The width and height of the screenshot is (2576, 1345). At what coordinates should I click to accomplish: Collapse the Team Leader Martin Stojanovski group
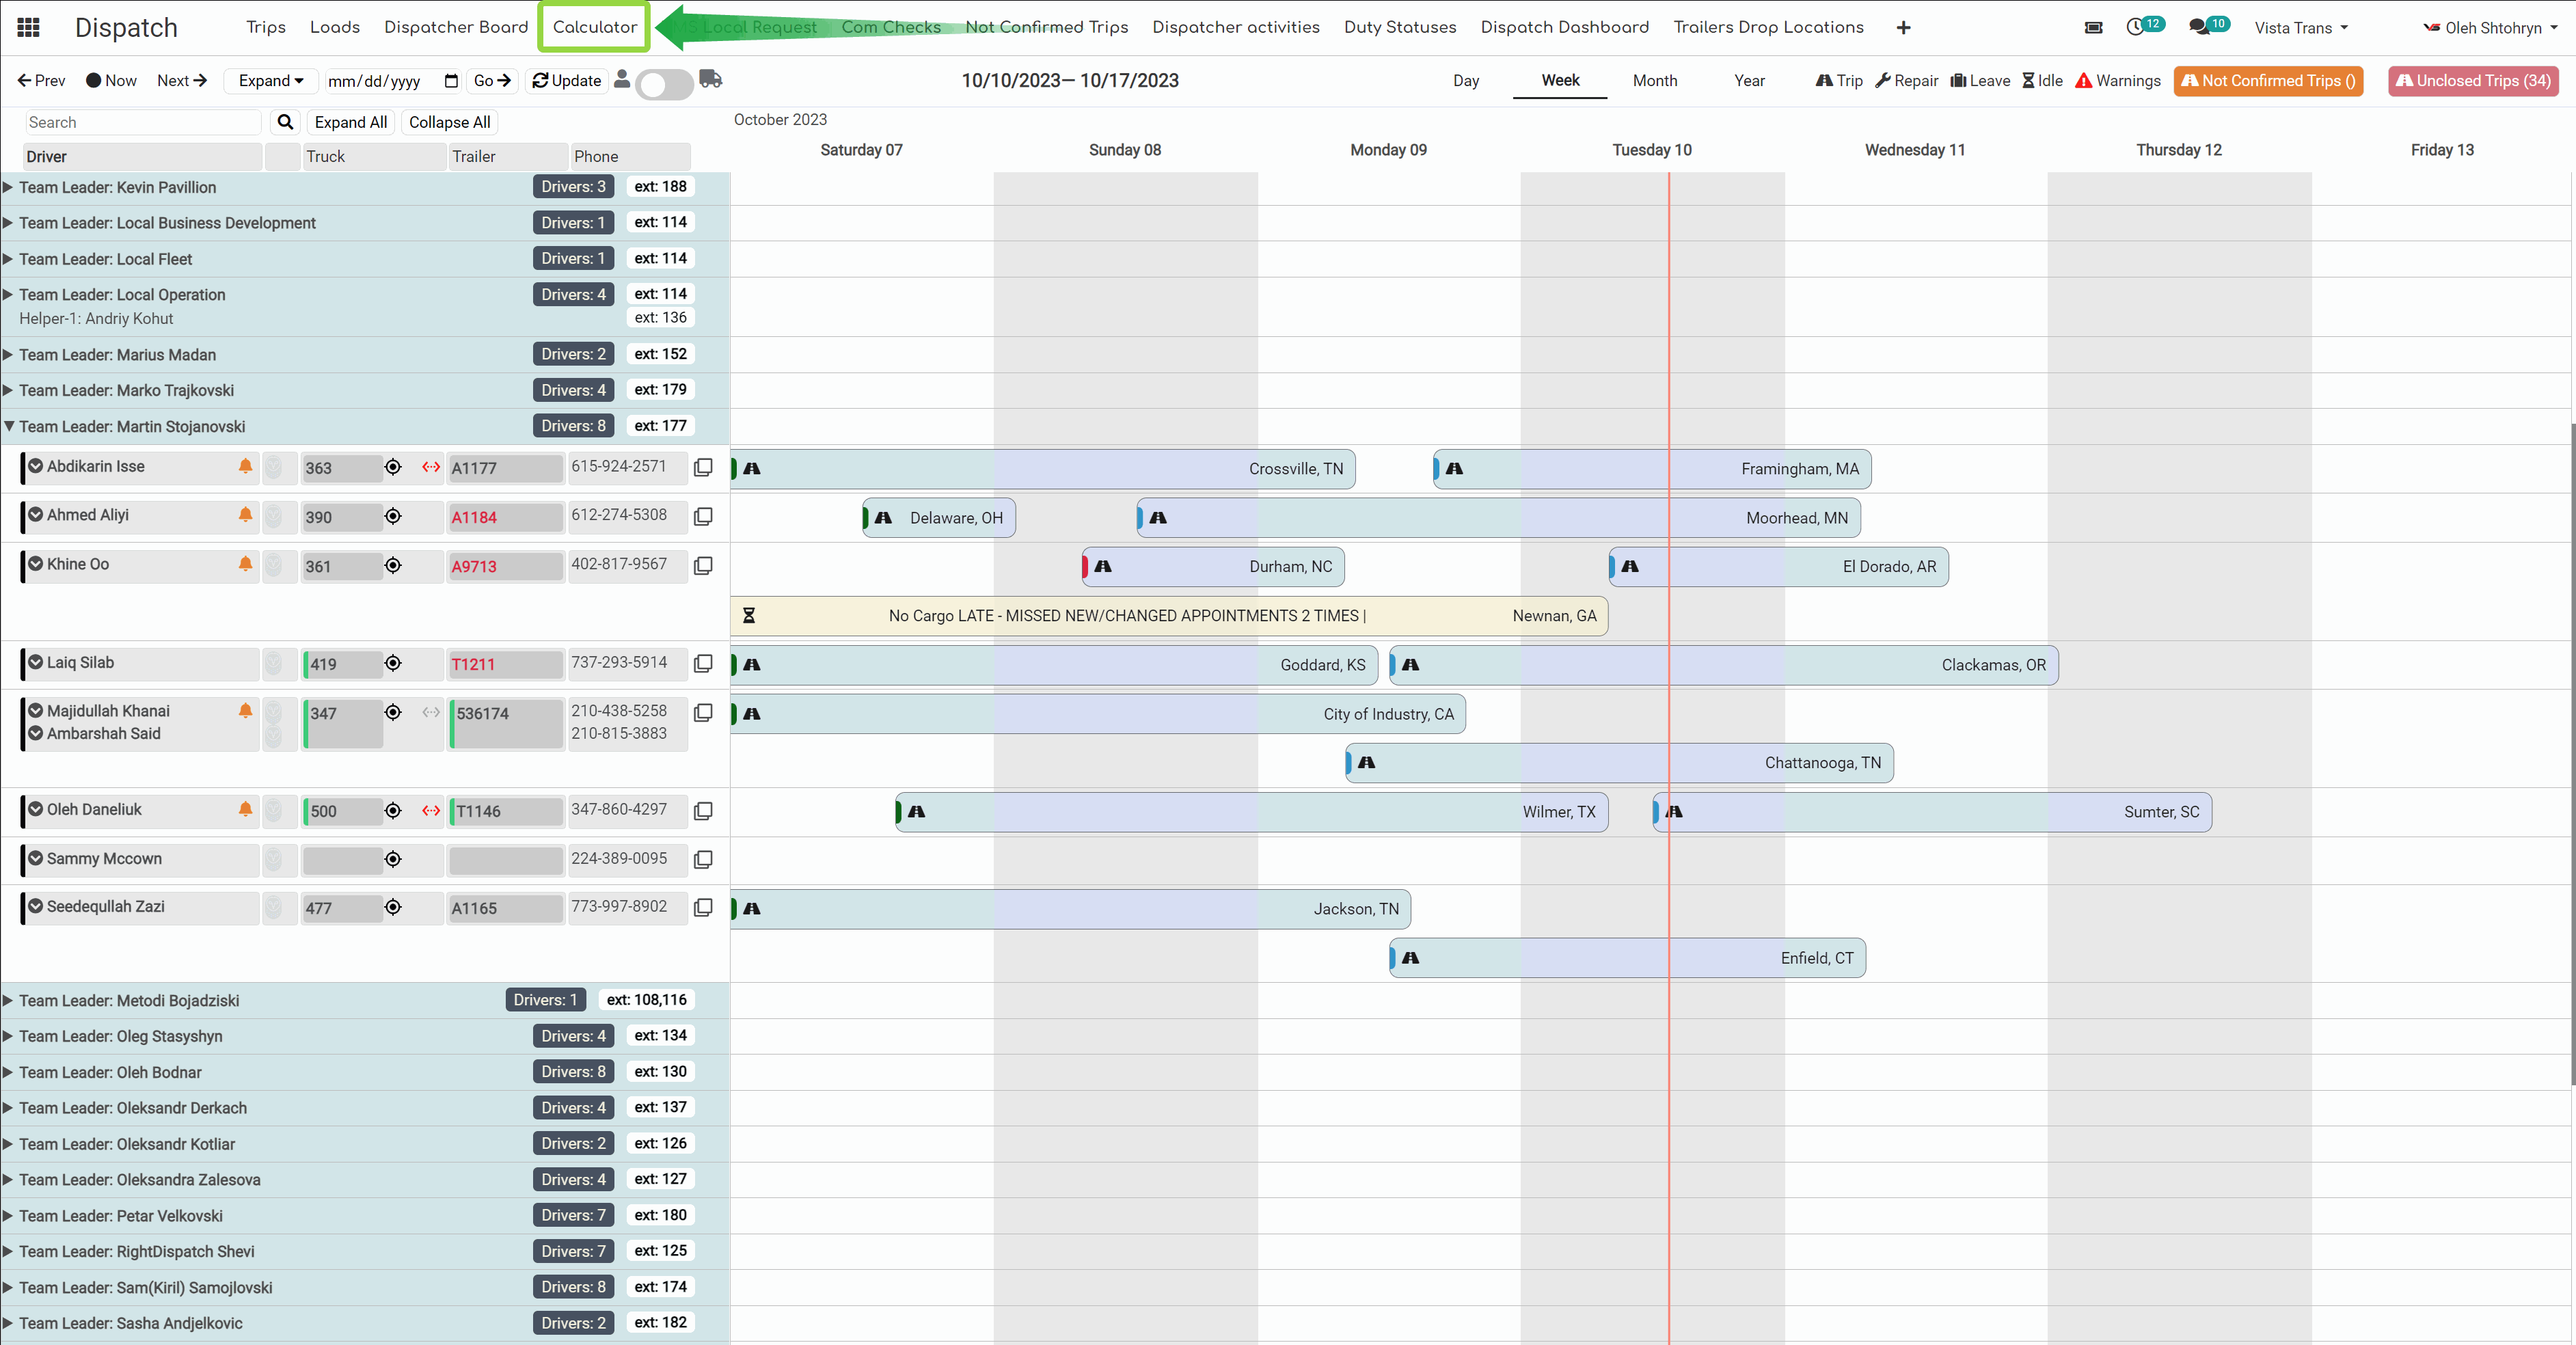pos(9,426)
